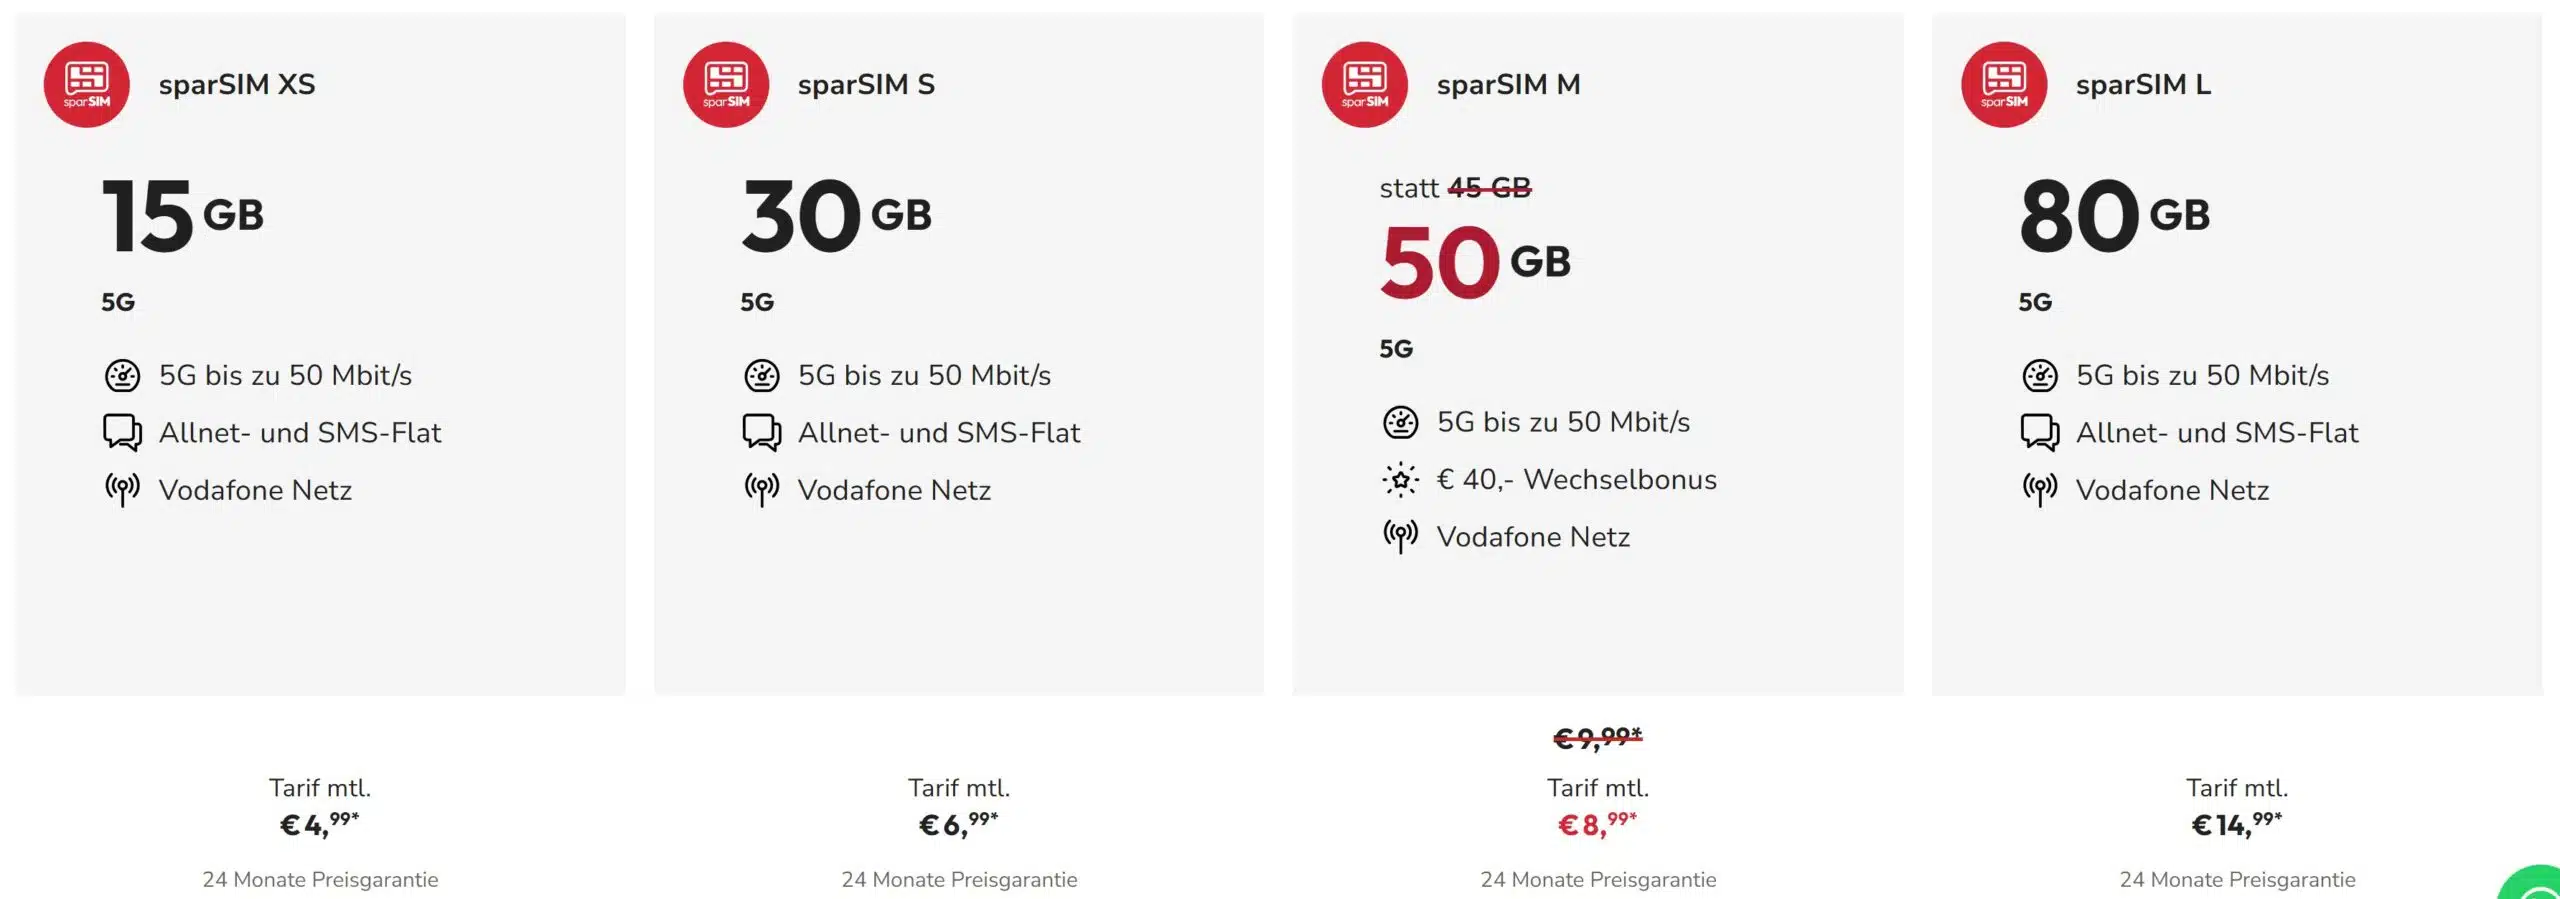Click antenna icon in sparSIM L card
2560x899 pixels.
[2039, 490]
